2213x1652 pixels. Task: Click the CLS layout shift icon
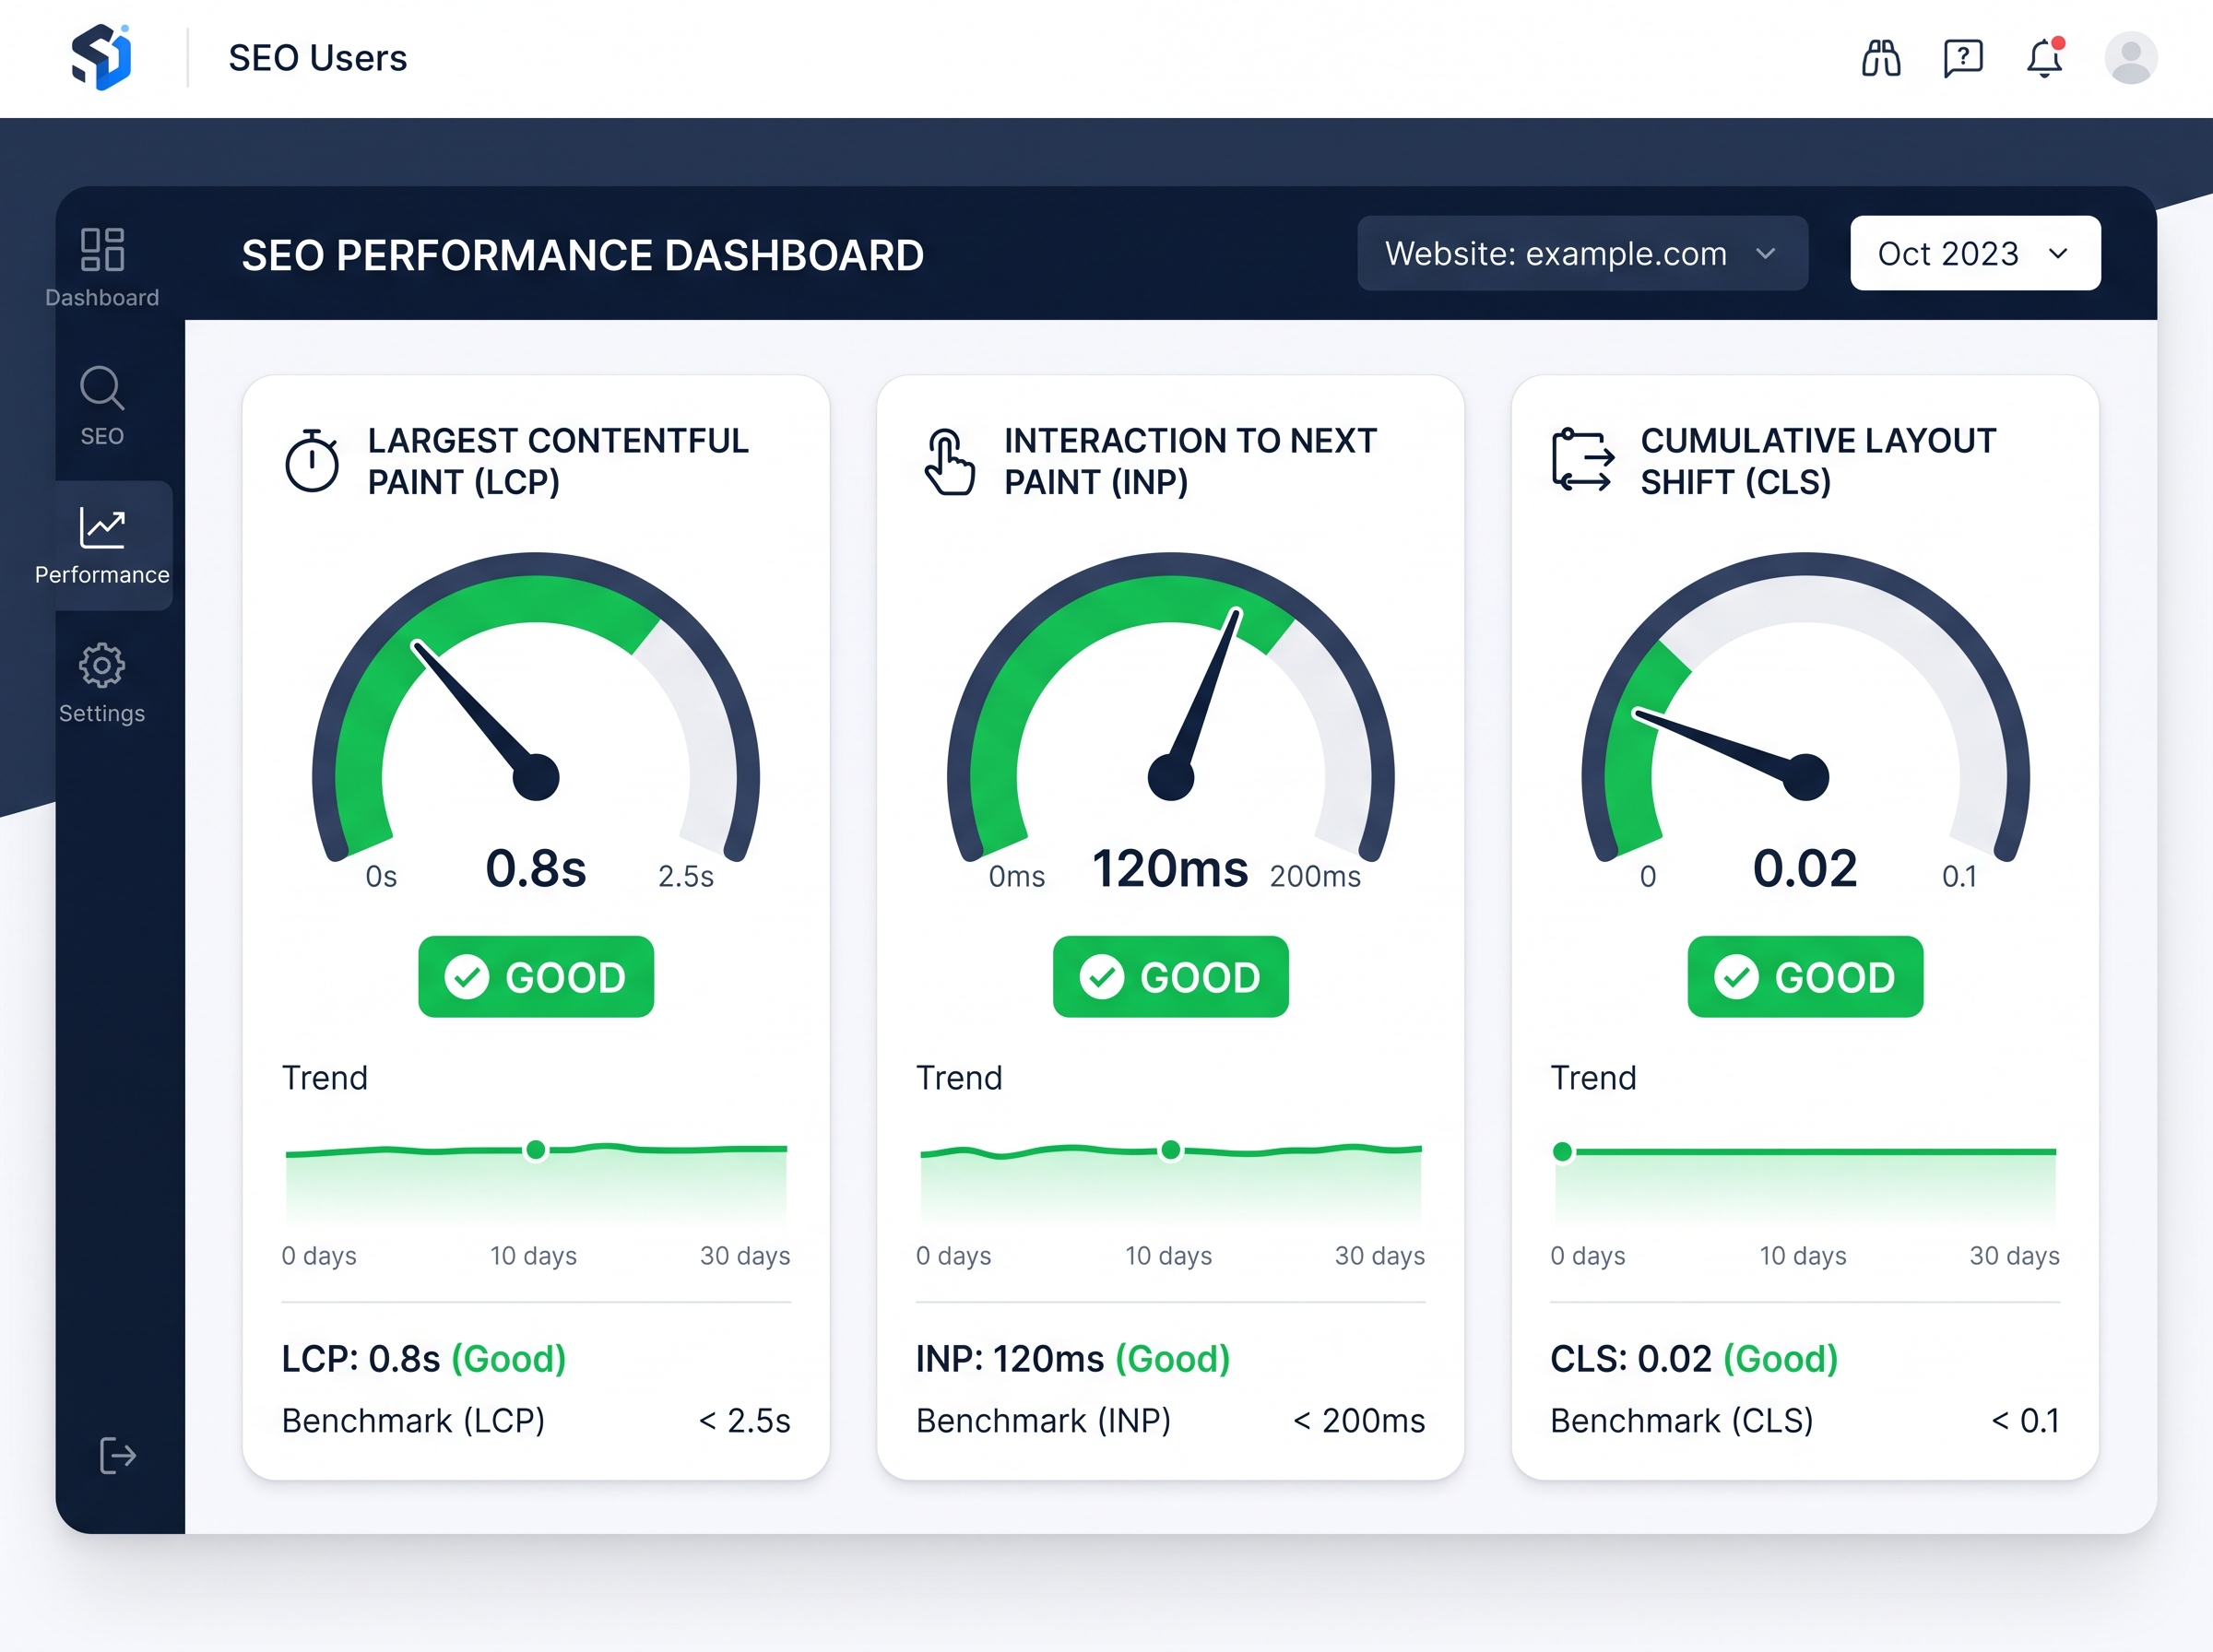tap(1582, 460)
